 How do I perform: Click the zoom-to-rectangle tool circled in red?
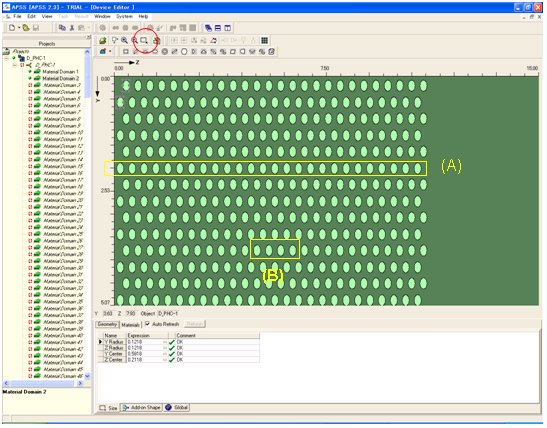click(x=144, y=40)
